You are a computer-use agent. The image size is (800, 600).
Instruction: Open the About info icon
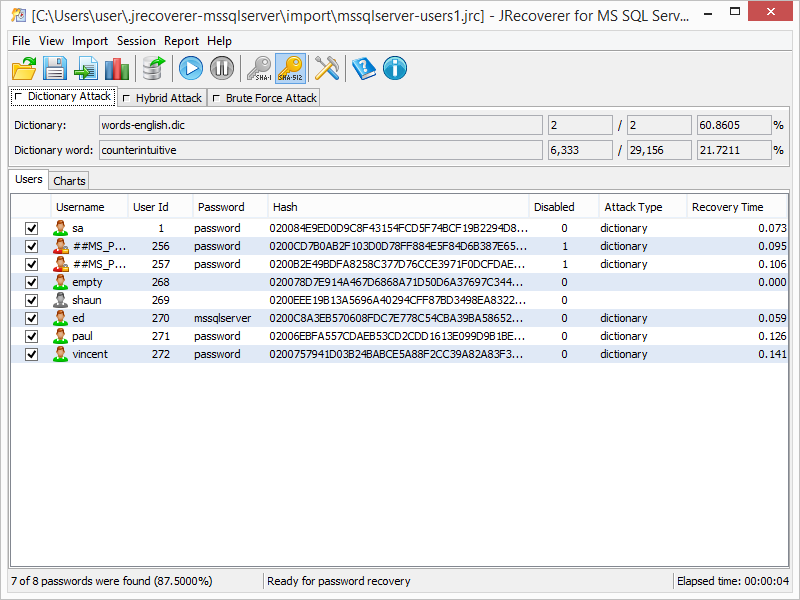click(x=395, y=68)
